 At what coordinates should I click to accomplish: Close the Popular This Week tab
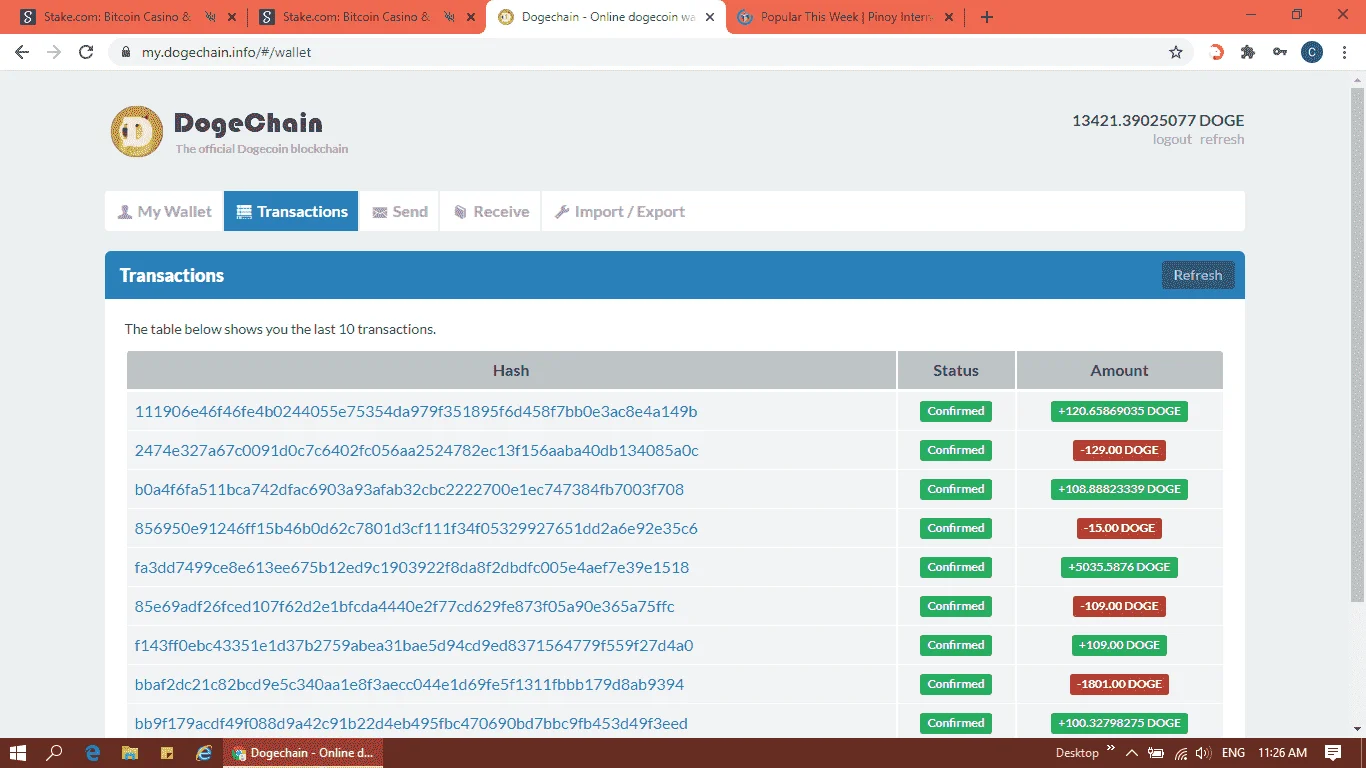coord(950,17)
